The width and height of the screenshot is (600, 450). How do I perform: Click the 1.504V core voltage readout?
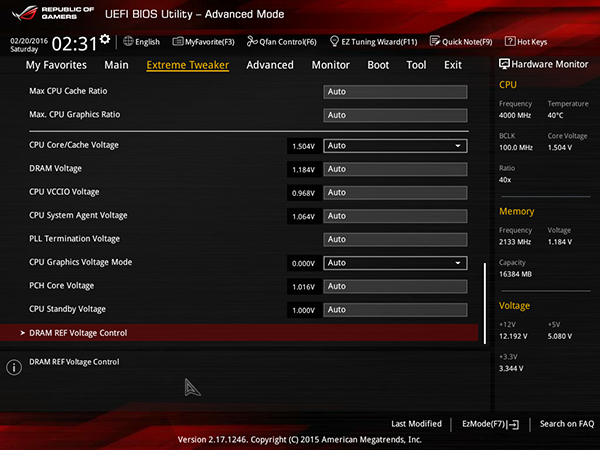(x=303, y=146)
